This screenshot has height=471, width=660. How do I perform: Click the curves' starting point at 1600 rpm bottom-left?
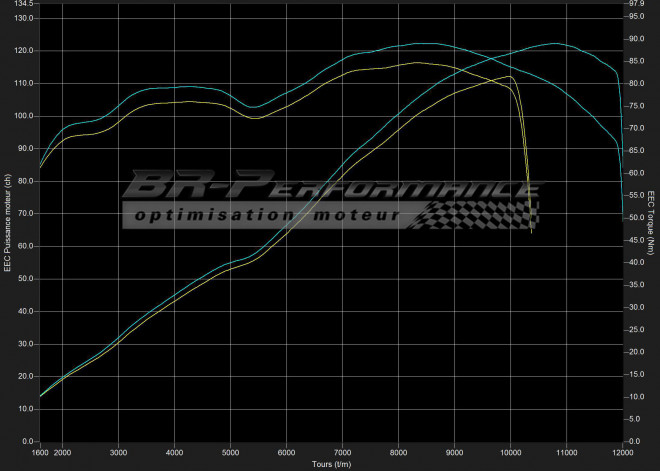[41, 396]
